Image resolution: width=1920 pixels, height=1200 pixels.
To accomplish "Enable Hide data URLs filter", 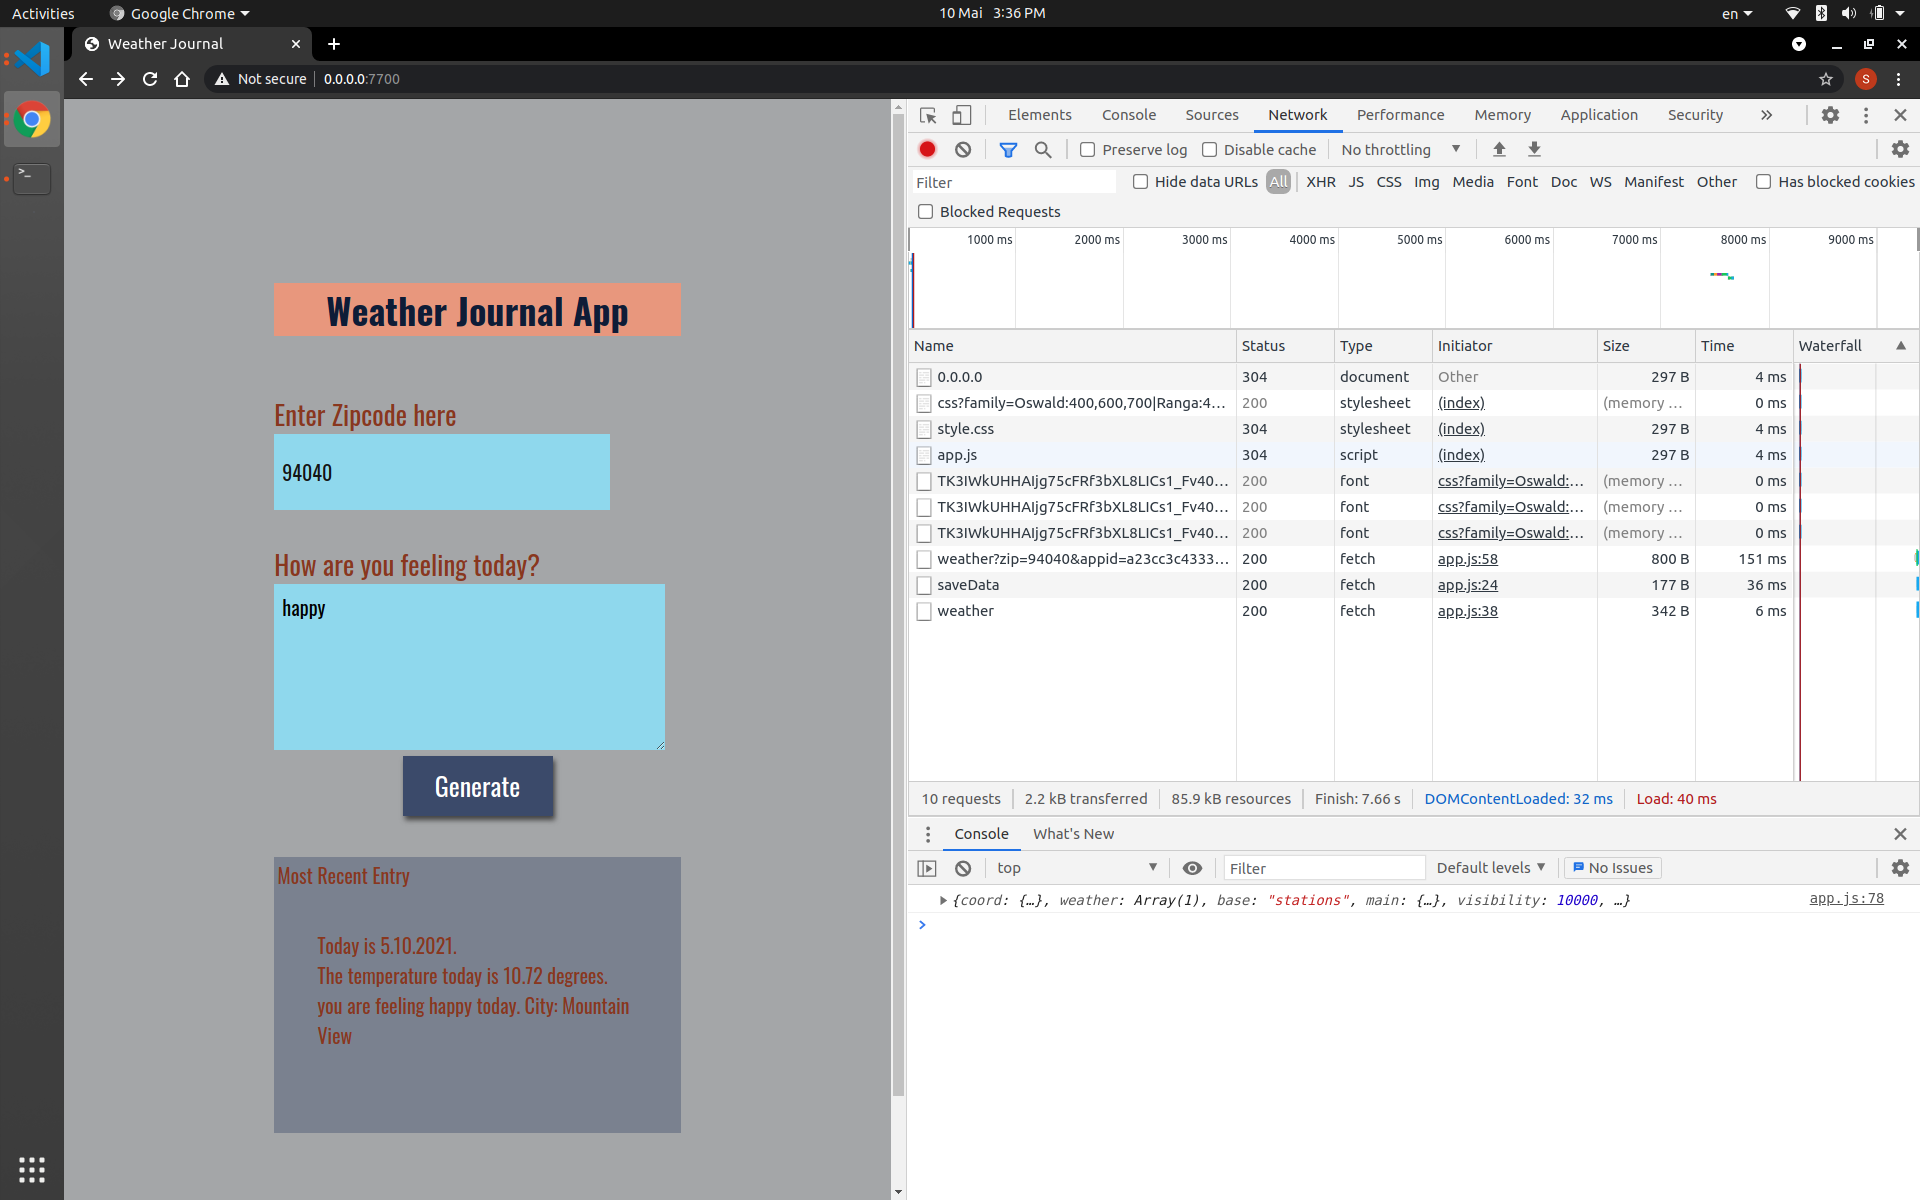I will tap(1140, 181).
